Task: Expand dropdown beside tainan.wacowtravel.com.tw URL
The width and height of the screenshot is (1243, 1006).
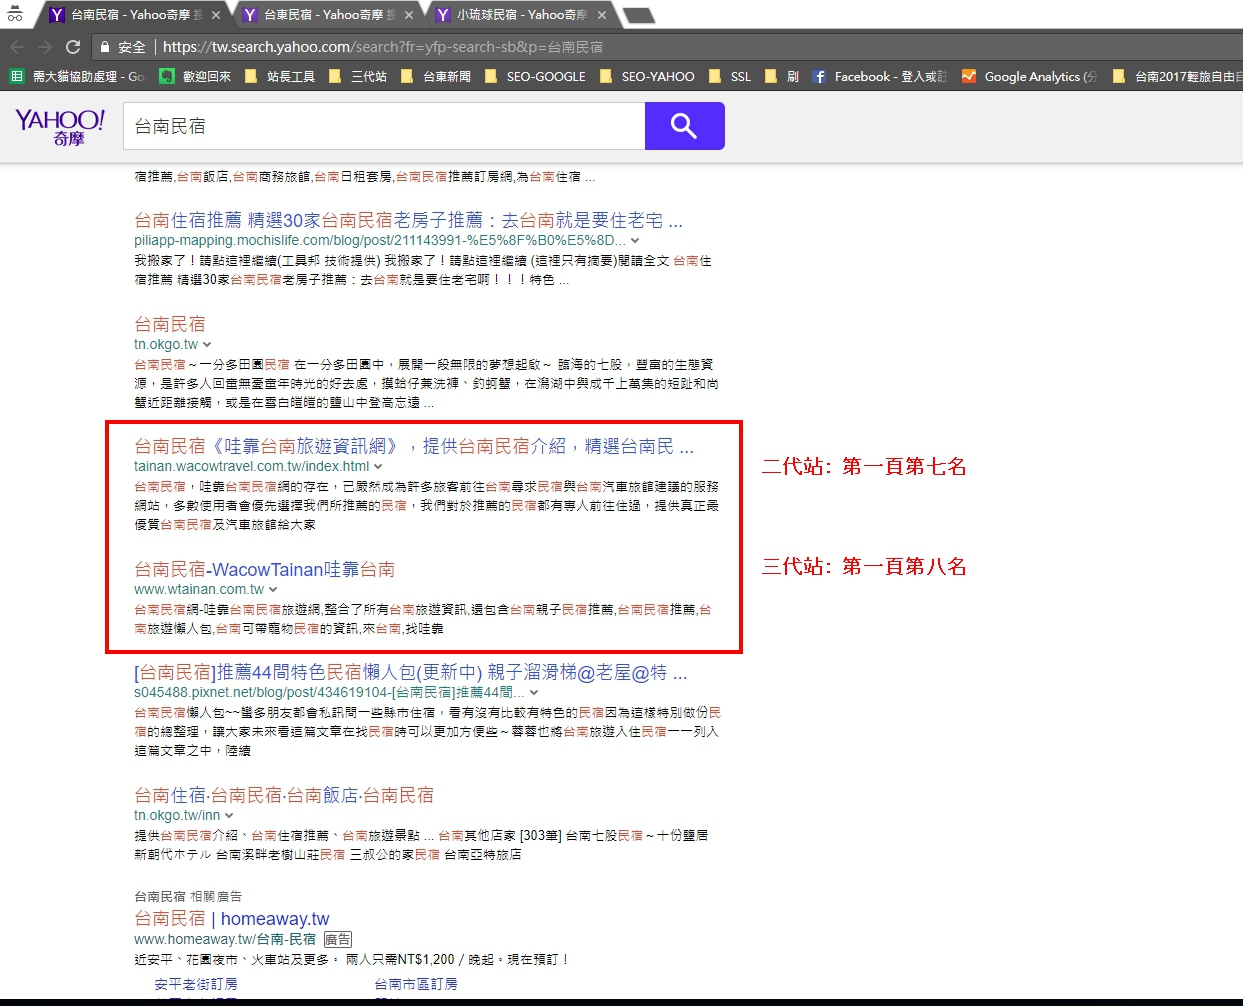Action: pyautogui.click(x=378, y=467)
